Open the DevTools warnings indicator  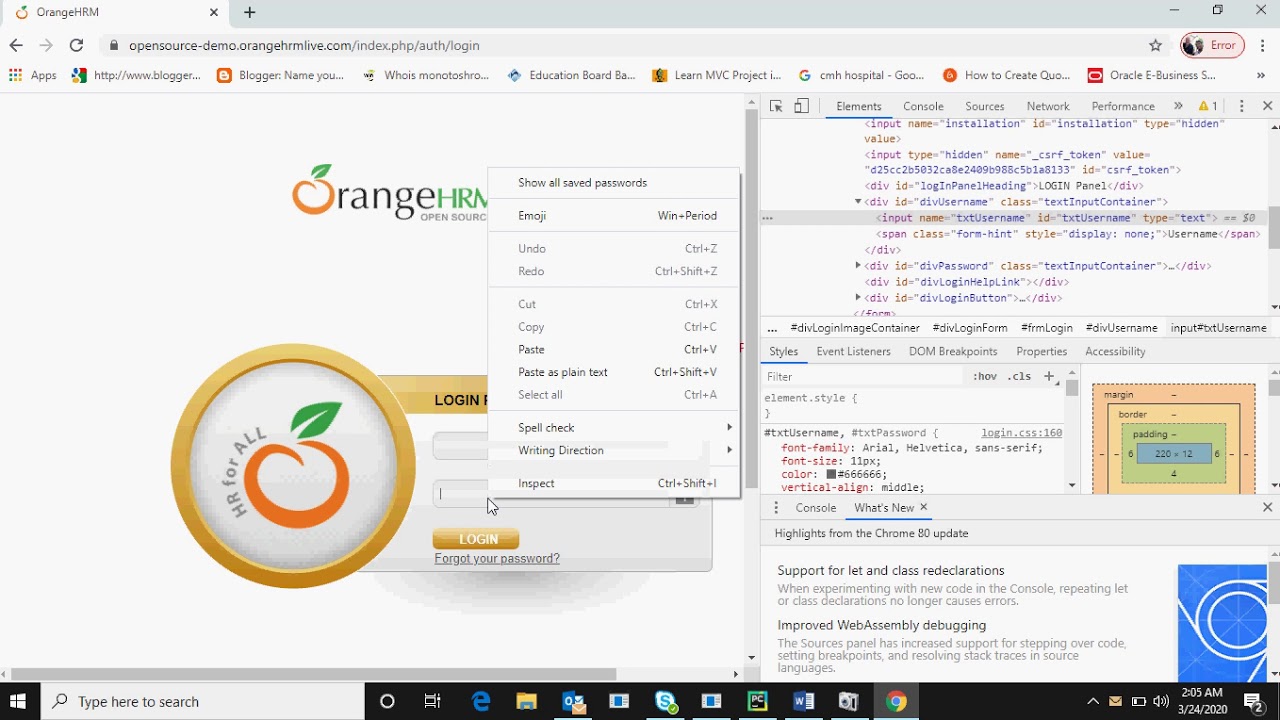click(1208, 106)
